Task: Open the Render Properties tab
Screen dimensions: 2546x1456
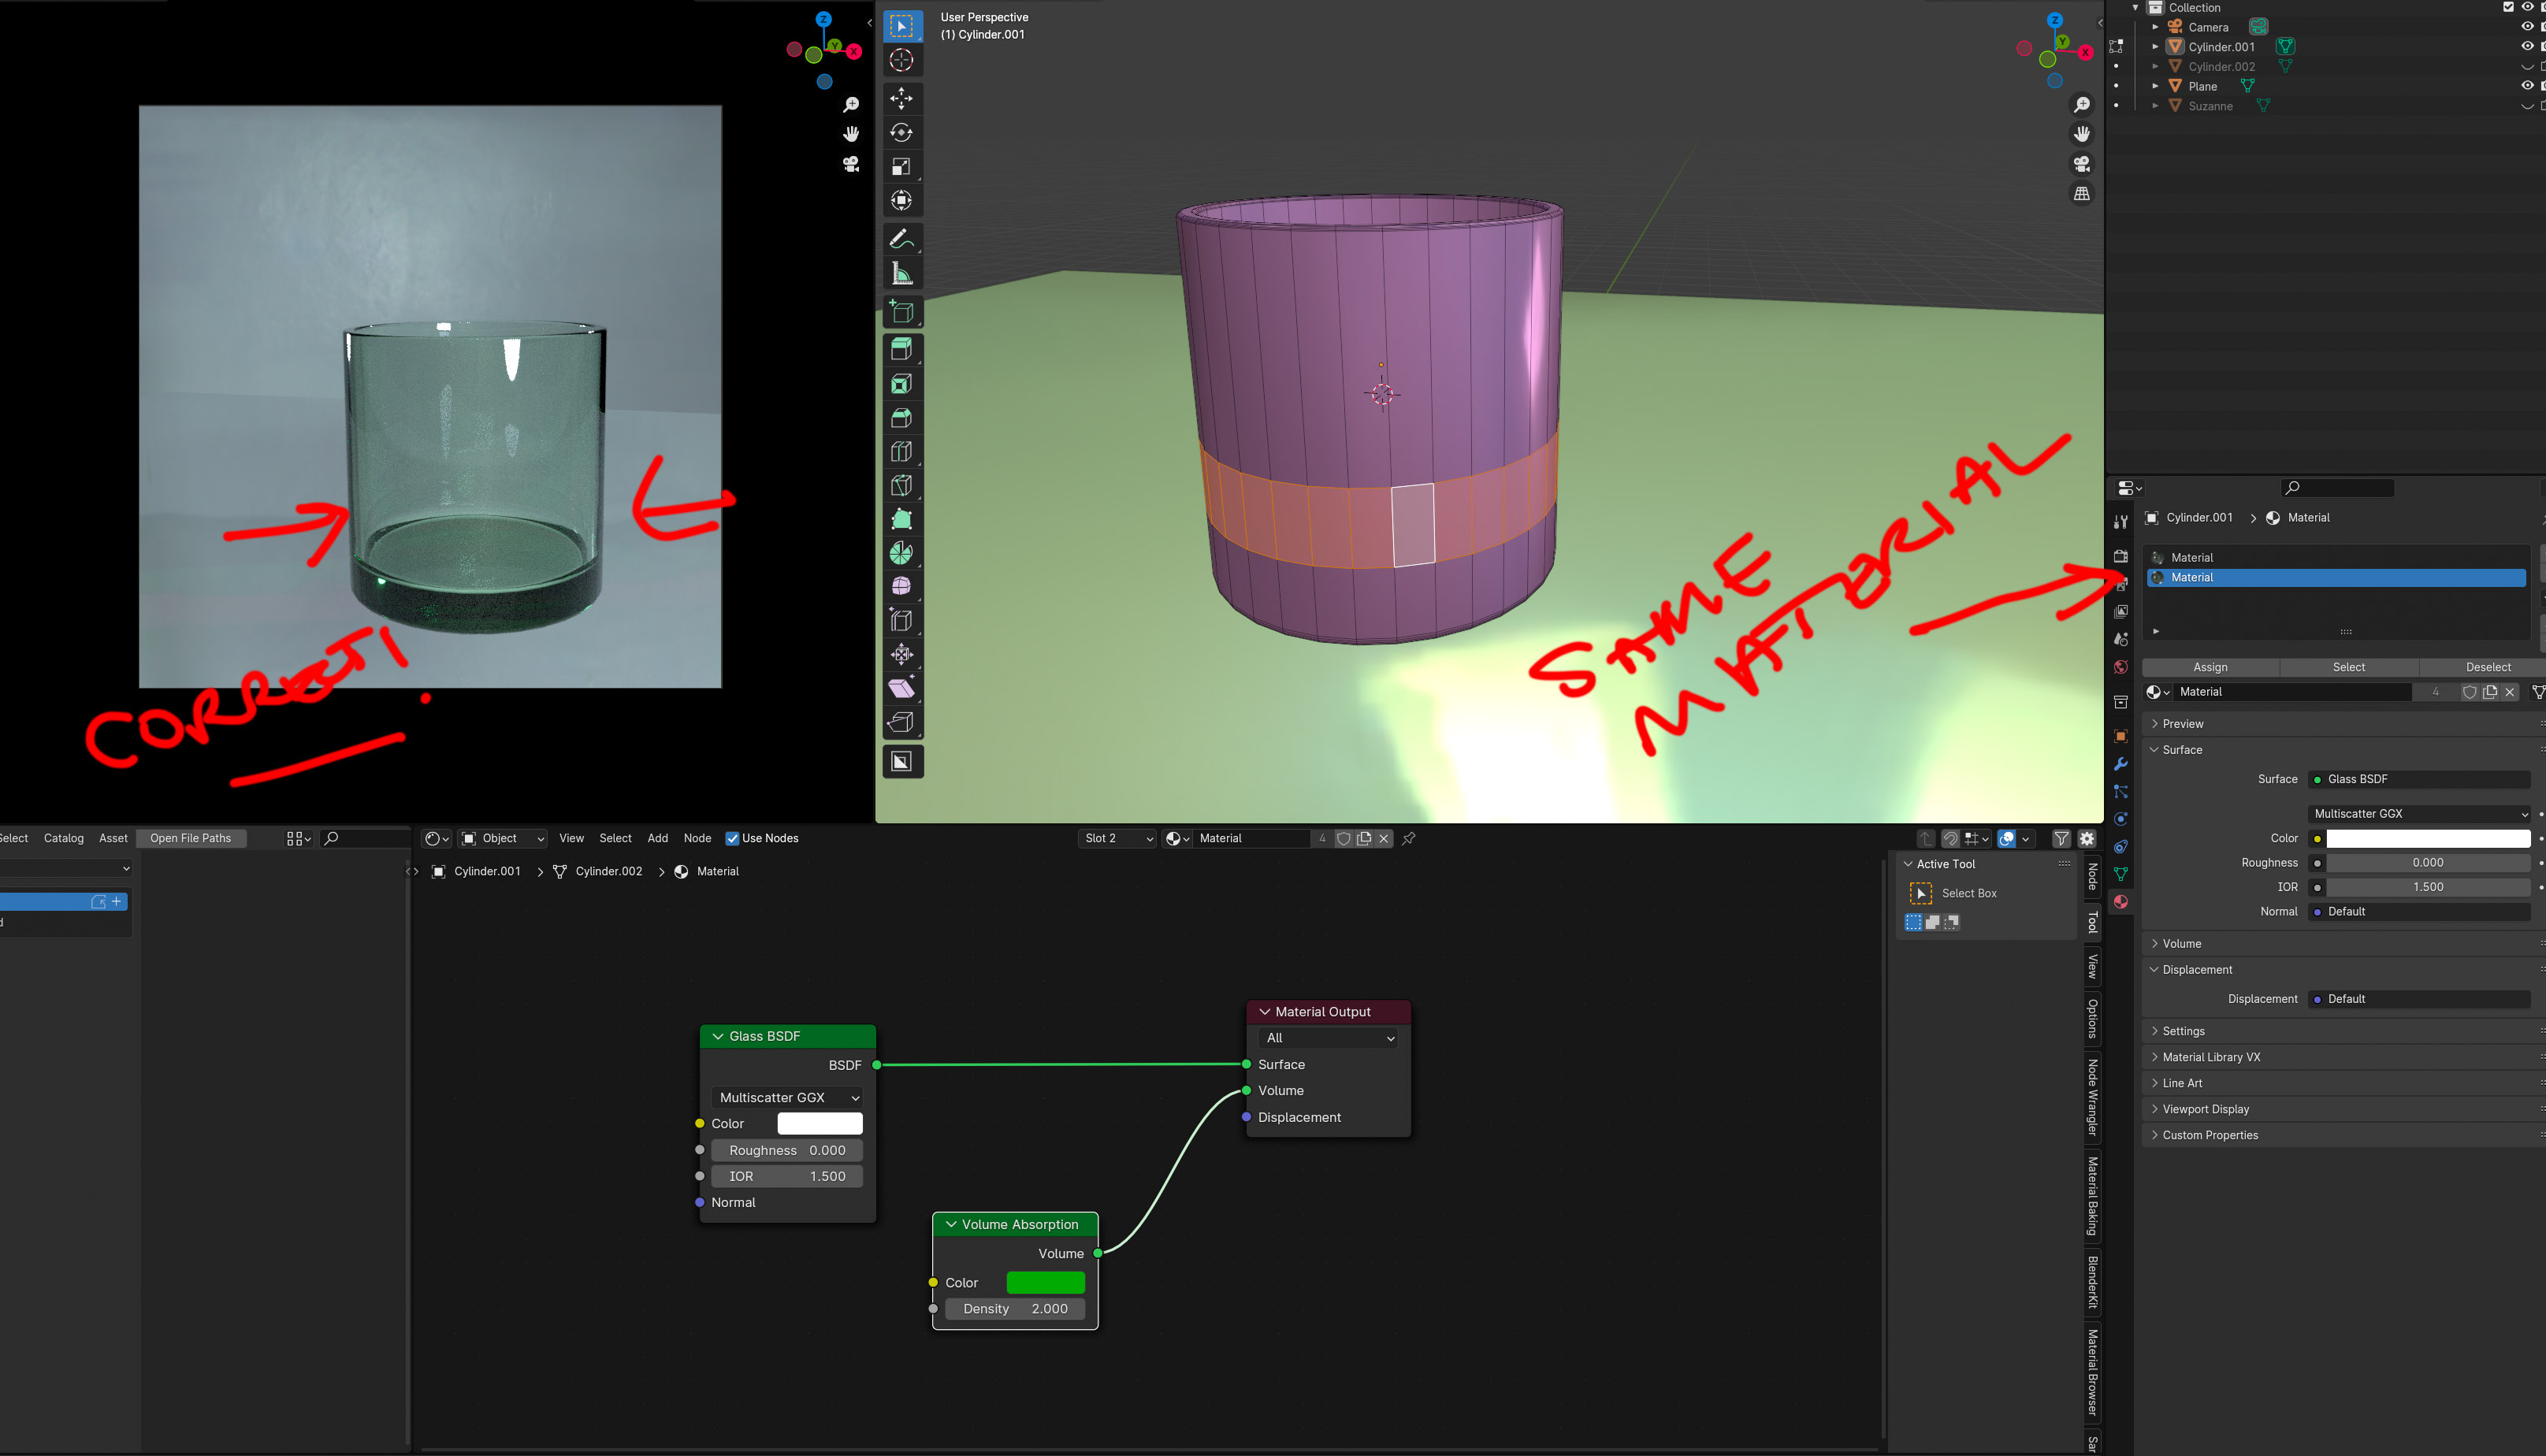Action: point(2121,556)
